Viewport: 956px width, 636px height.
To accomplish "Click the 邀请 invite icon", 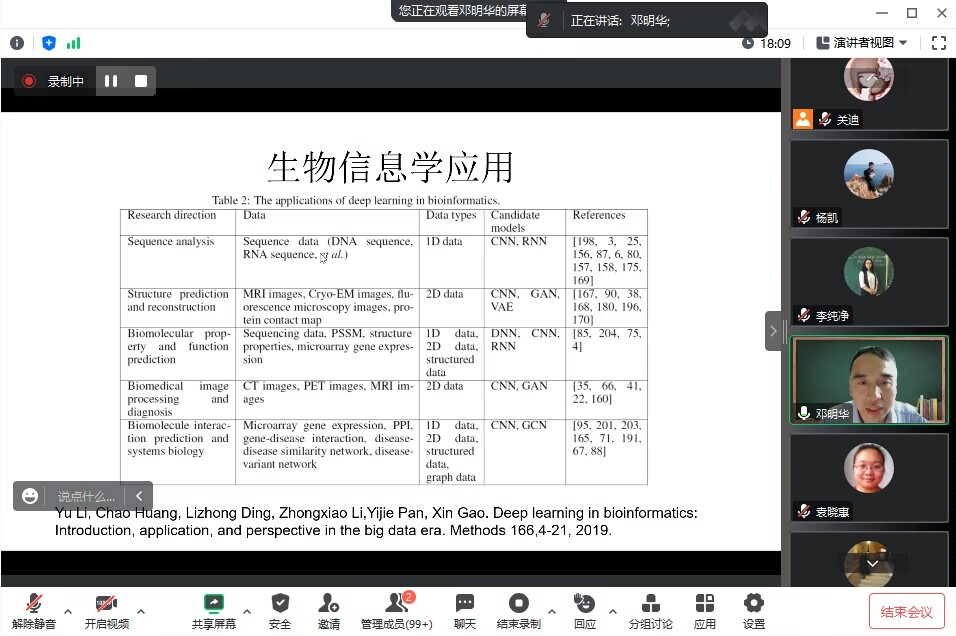I will pyautogui.click(x=328, y=609).
